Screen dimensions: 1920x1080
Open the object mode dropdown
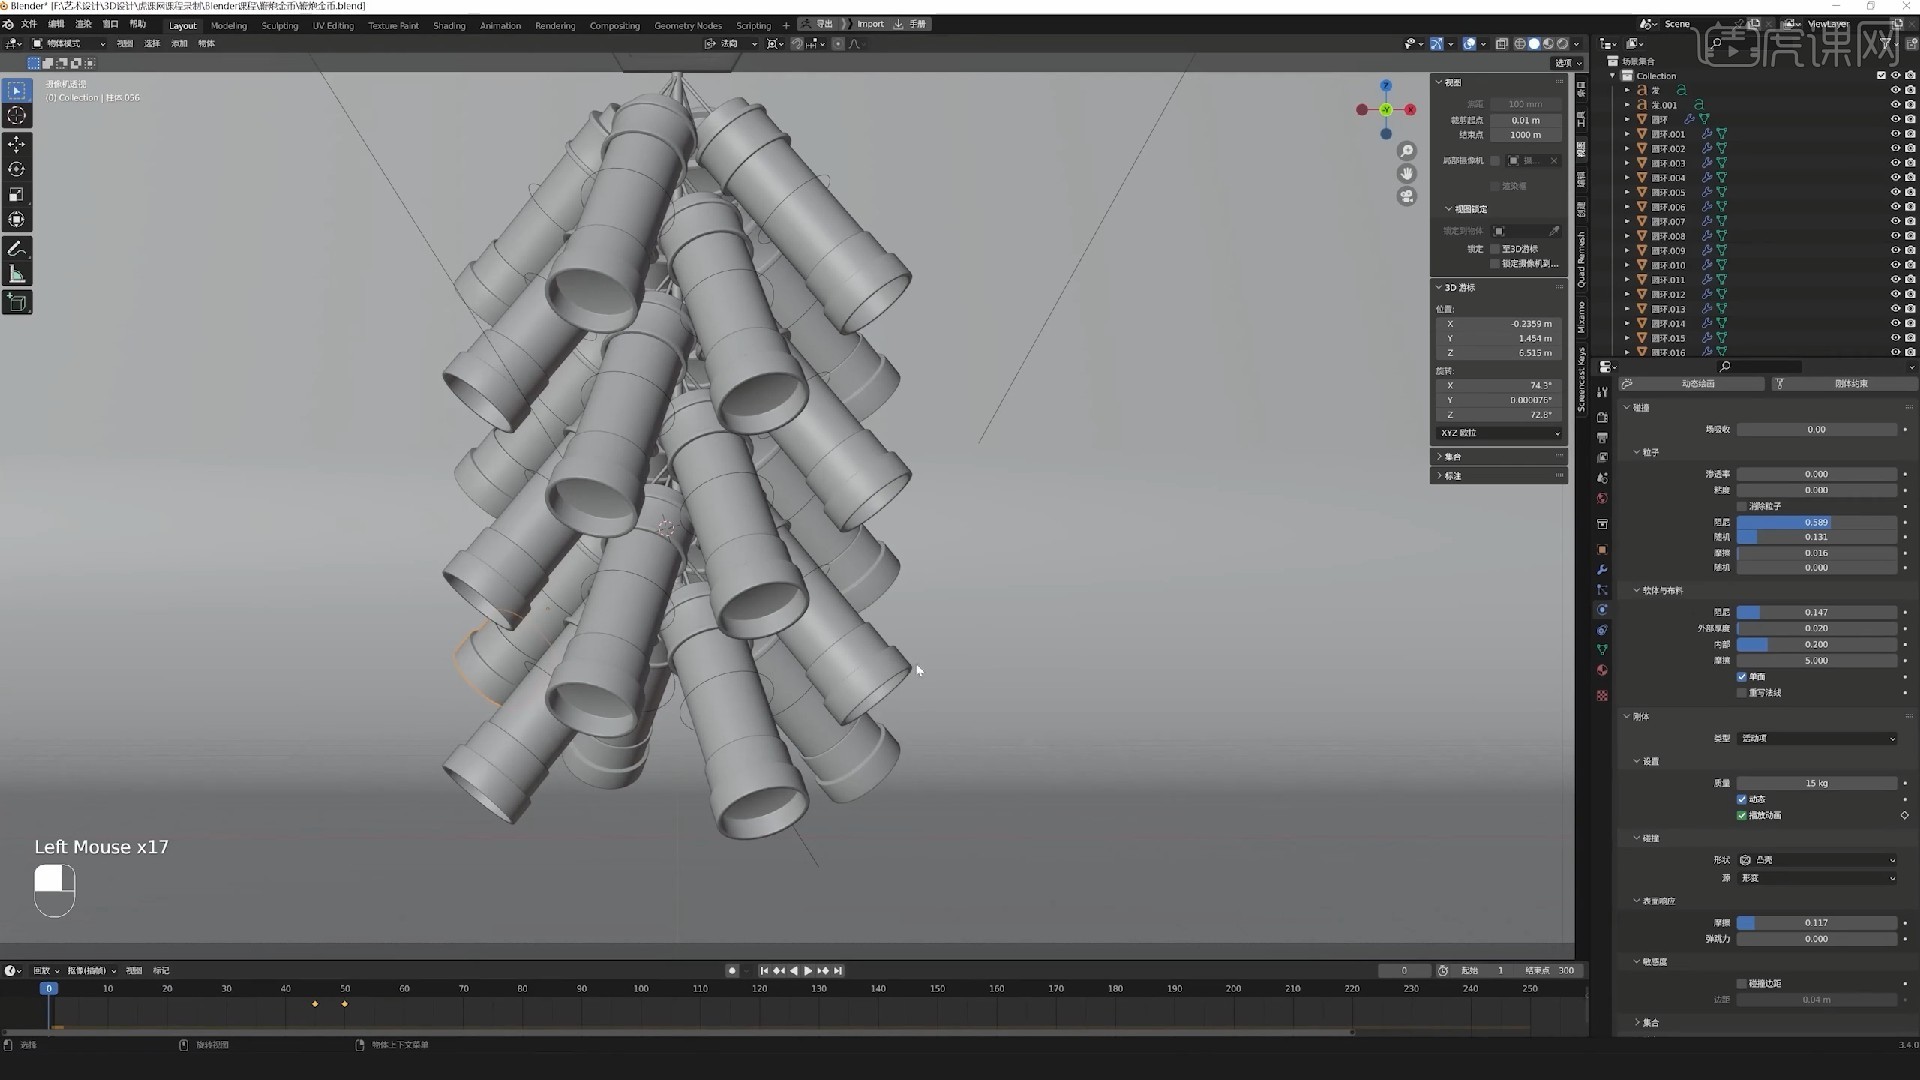point(68,44)
